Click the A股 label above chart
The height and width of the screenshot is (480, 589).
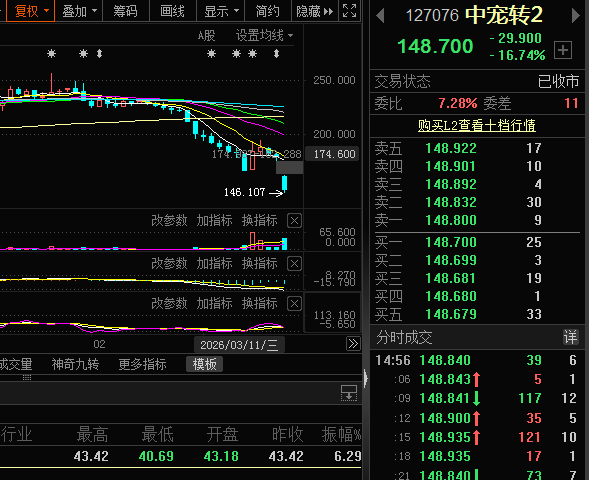(207, 36)
